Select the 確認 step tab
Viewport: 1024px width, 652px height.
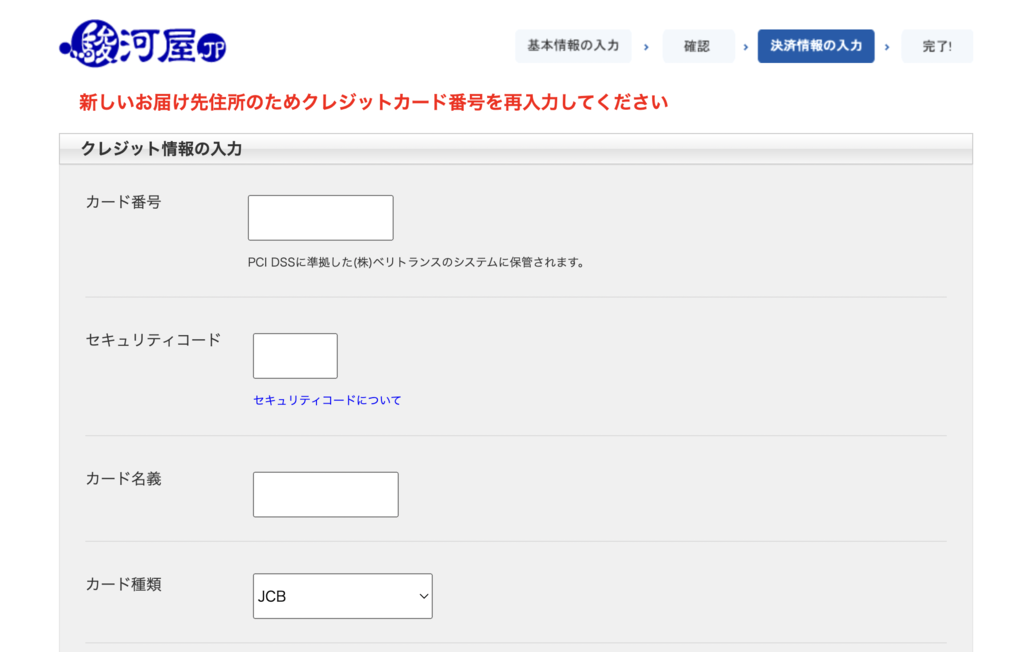click(698, 46)
